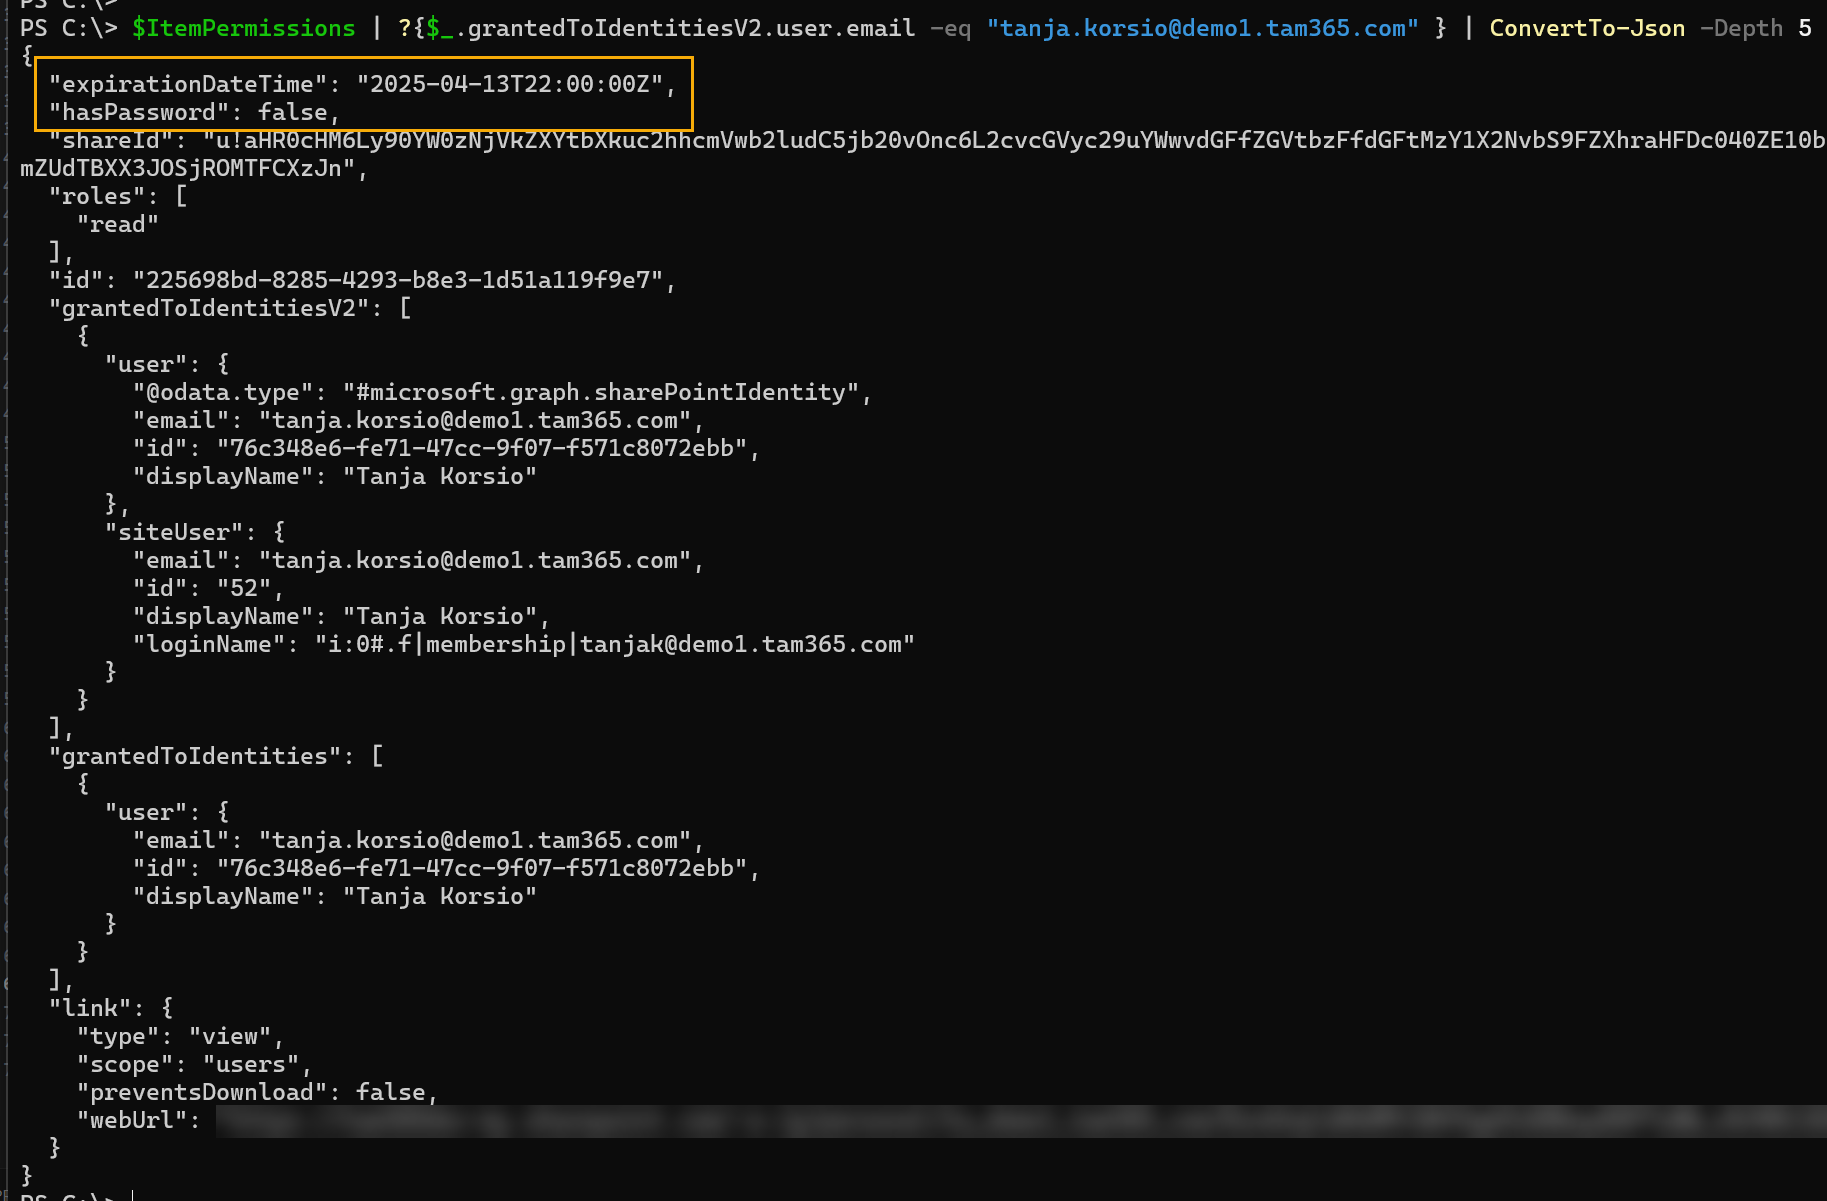Click the read role value
1827x1201 pixels.
tap(119, 224)
